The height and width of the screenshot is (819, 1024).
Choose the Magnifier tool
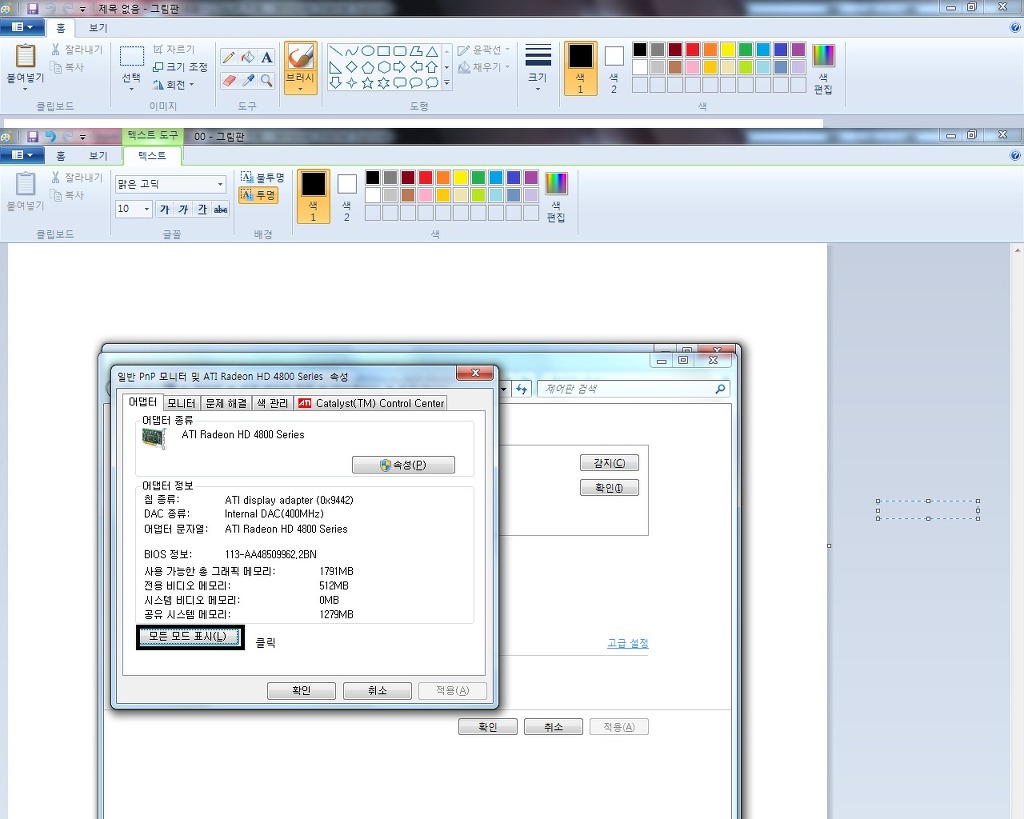pos(266,80)
